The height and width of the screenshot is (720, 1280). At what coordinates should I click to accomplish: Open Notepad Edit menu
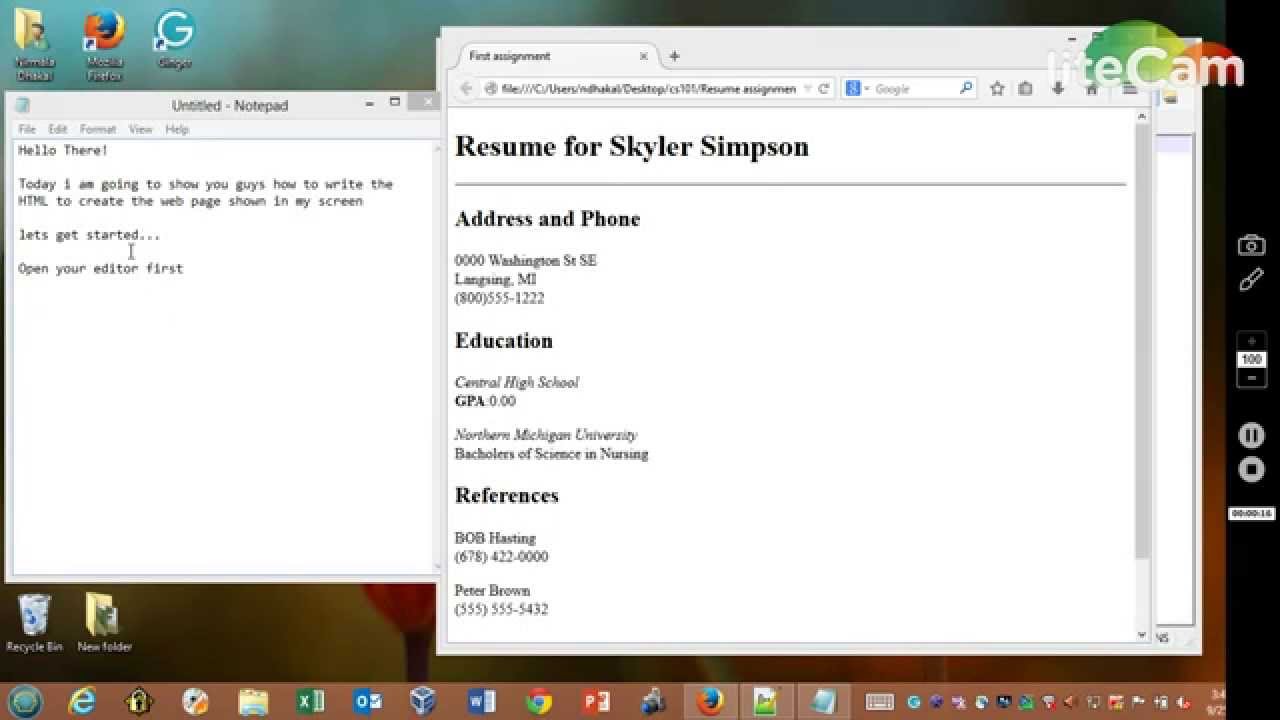click(58, 129)
